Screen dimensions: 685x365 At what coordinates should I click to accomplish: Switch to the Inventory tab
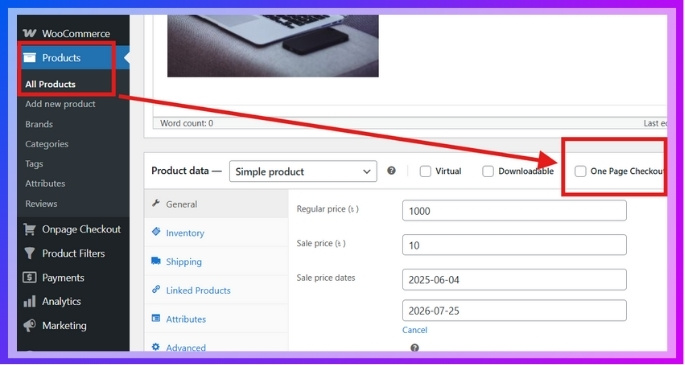click(216, 233)
